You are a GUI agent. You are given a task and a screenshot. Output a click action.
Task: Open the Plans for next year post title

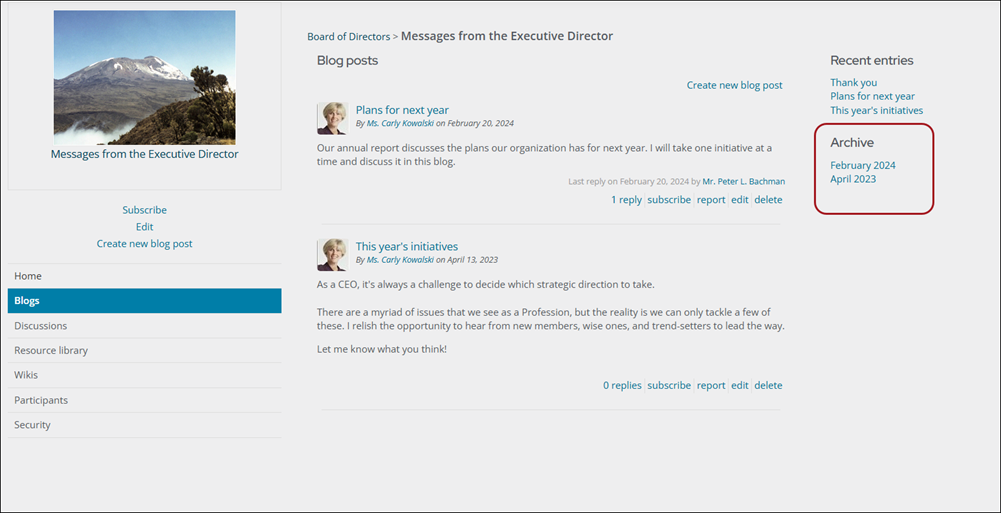[x=402, y=110]
